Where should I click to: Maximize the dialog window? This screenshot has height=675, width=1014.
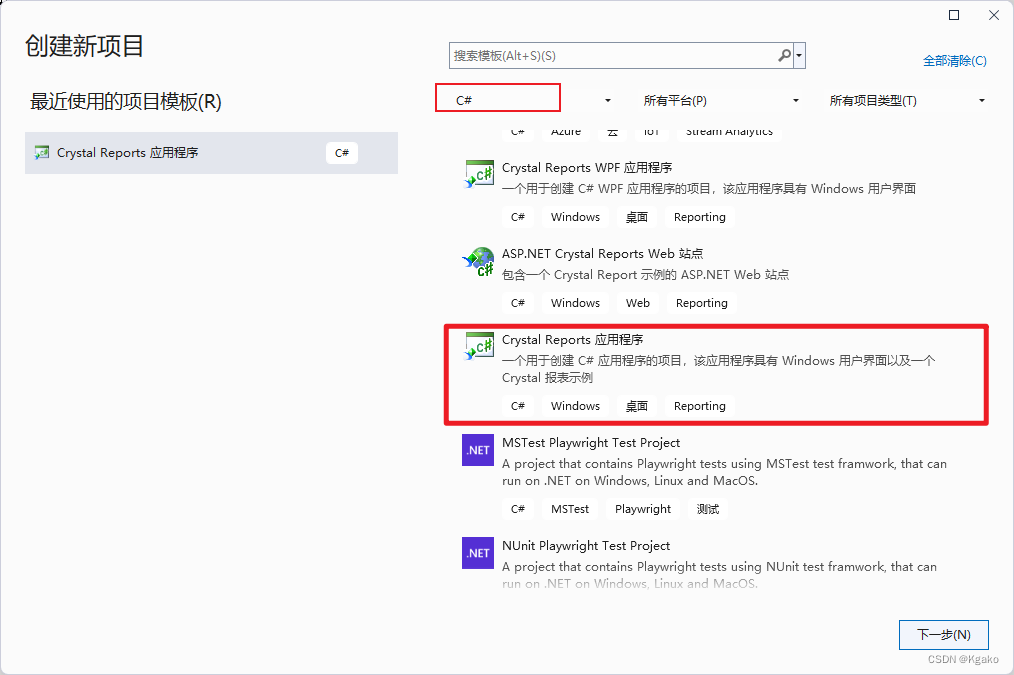(954, 15)
